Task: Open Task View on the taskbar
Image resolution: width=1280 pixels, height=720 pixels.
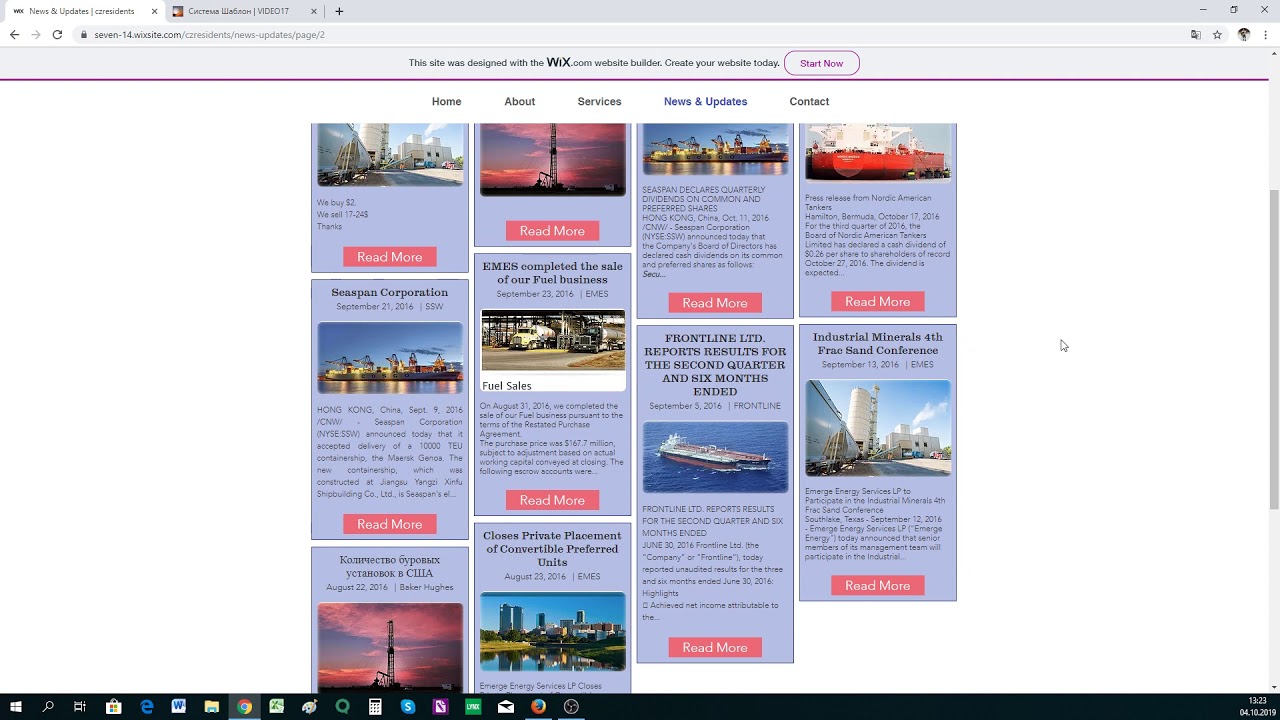Action: [80, 707]
